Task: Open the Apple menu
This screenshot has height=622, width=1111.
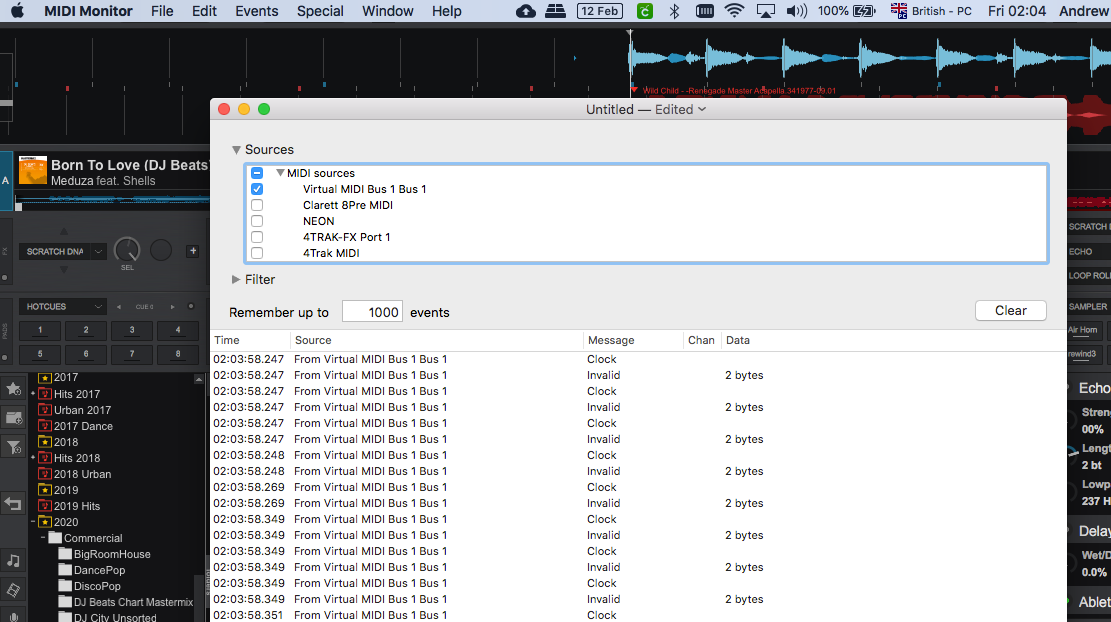Action: (18, 11)
